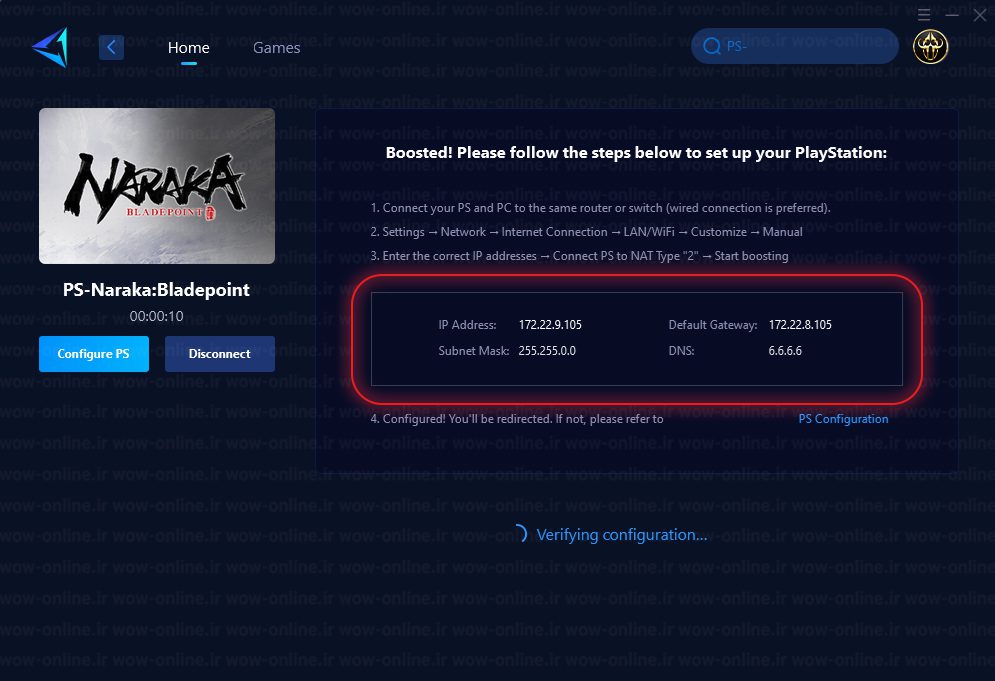This screenshot has width=995, height=681.
Task: Switch to the Games tab
Action: [276, 48]
